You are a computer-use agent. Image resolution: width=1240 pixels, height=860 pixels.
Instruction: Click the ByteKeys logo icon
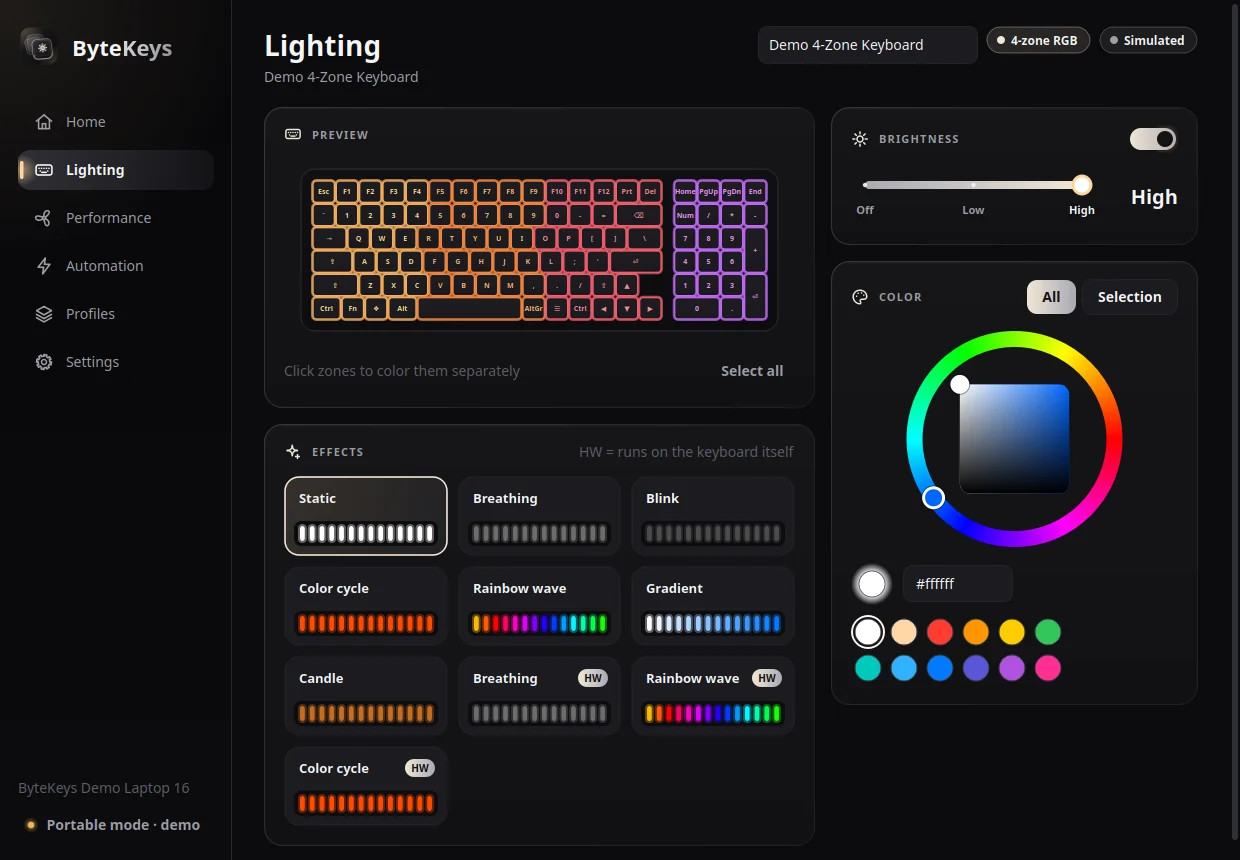point(40,46)
